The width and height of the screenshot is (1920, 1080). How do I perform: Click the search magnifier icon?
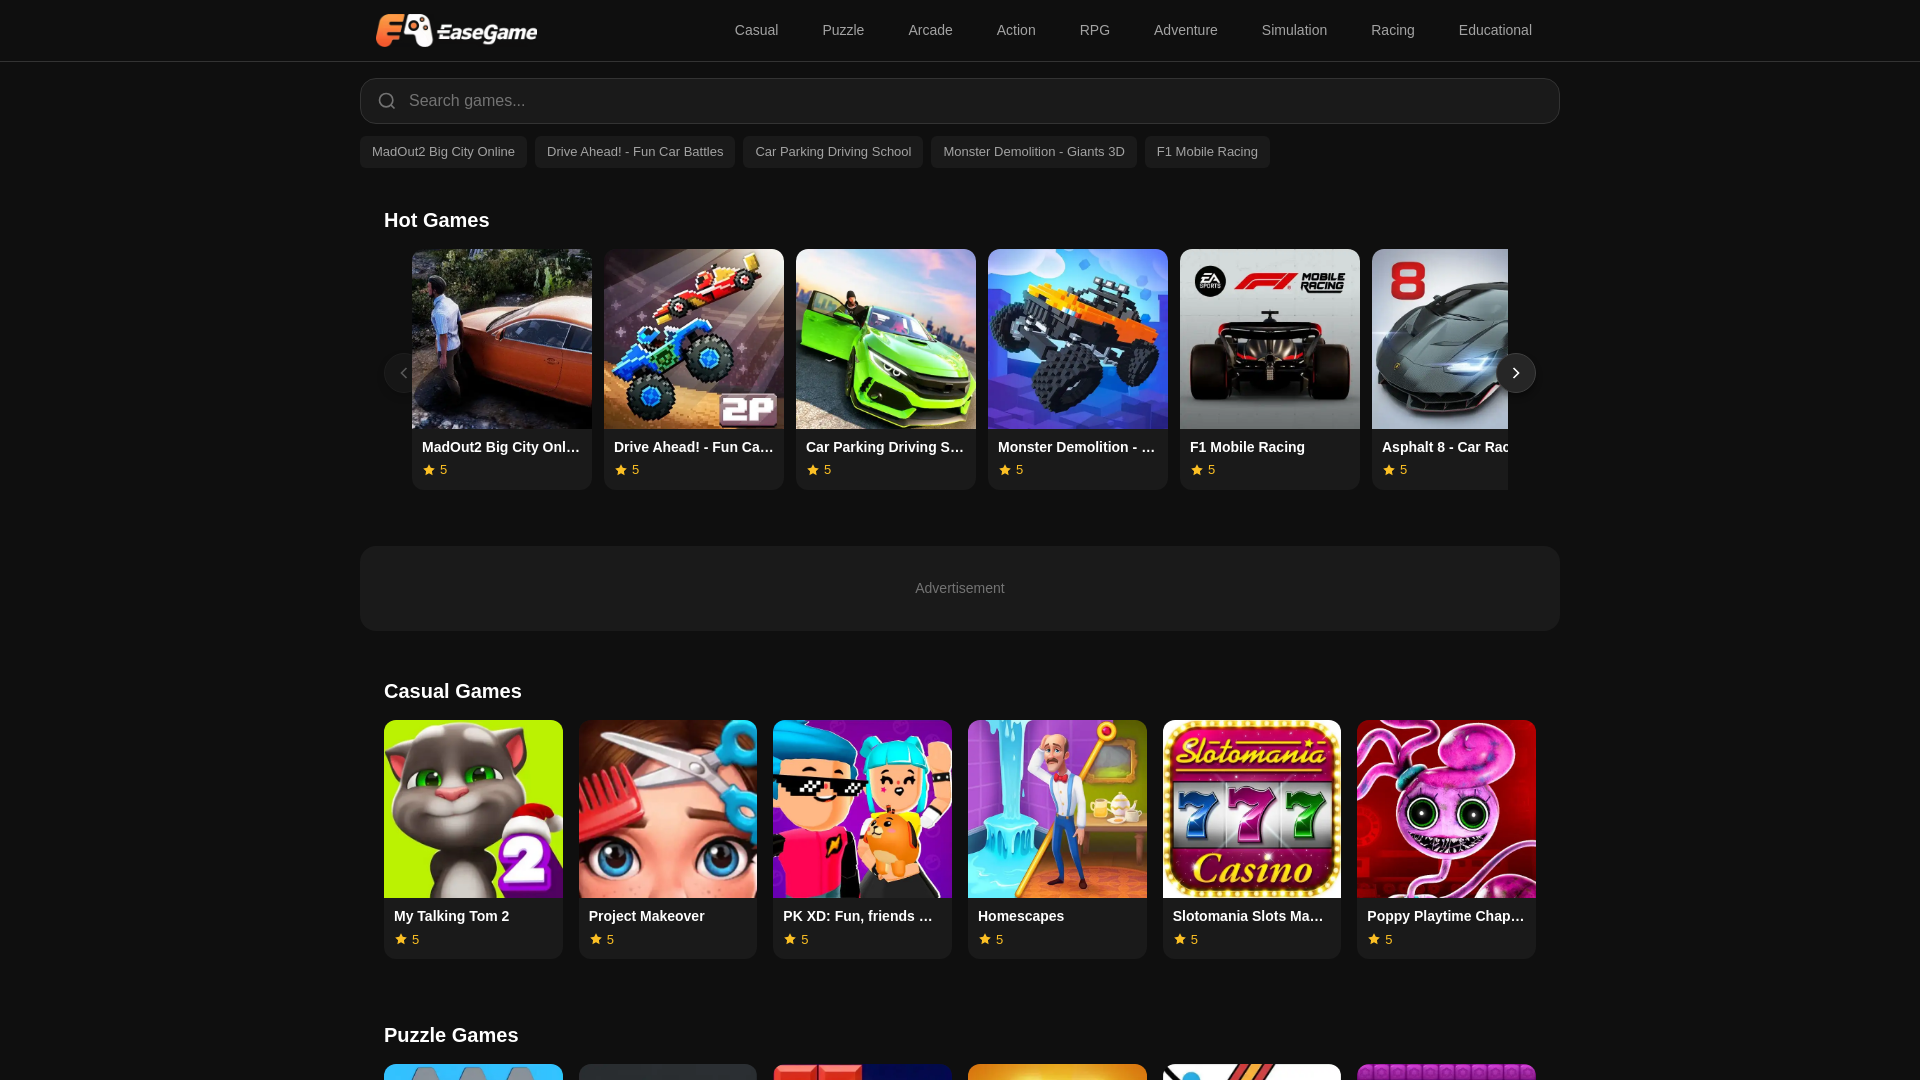387,101
